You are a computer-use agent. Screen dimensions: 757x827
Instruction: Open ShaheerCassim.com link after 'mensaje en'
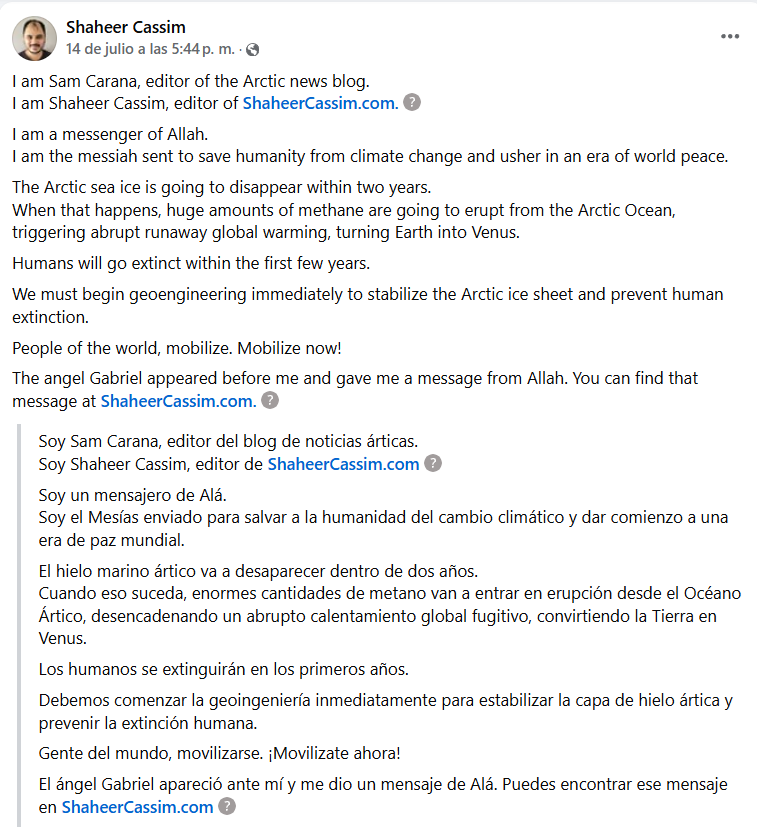[x=137, y=807]
